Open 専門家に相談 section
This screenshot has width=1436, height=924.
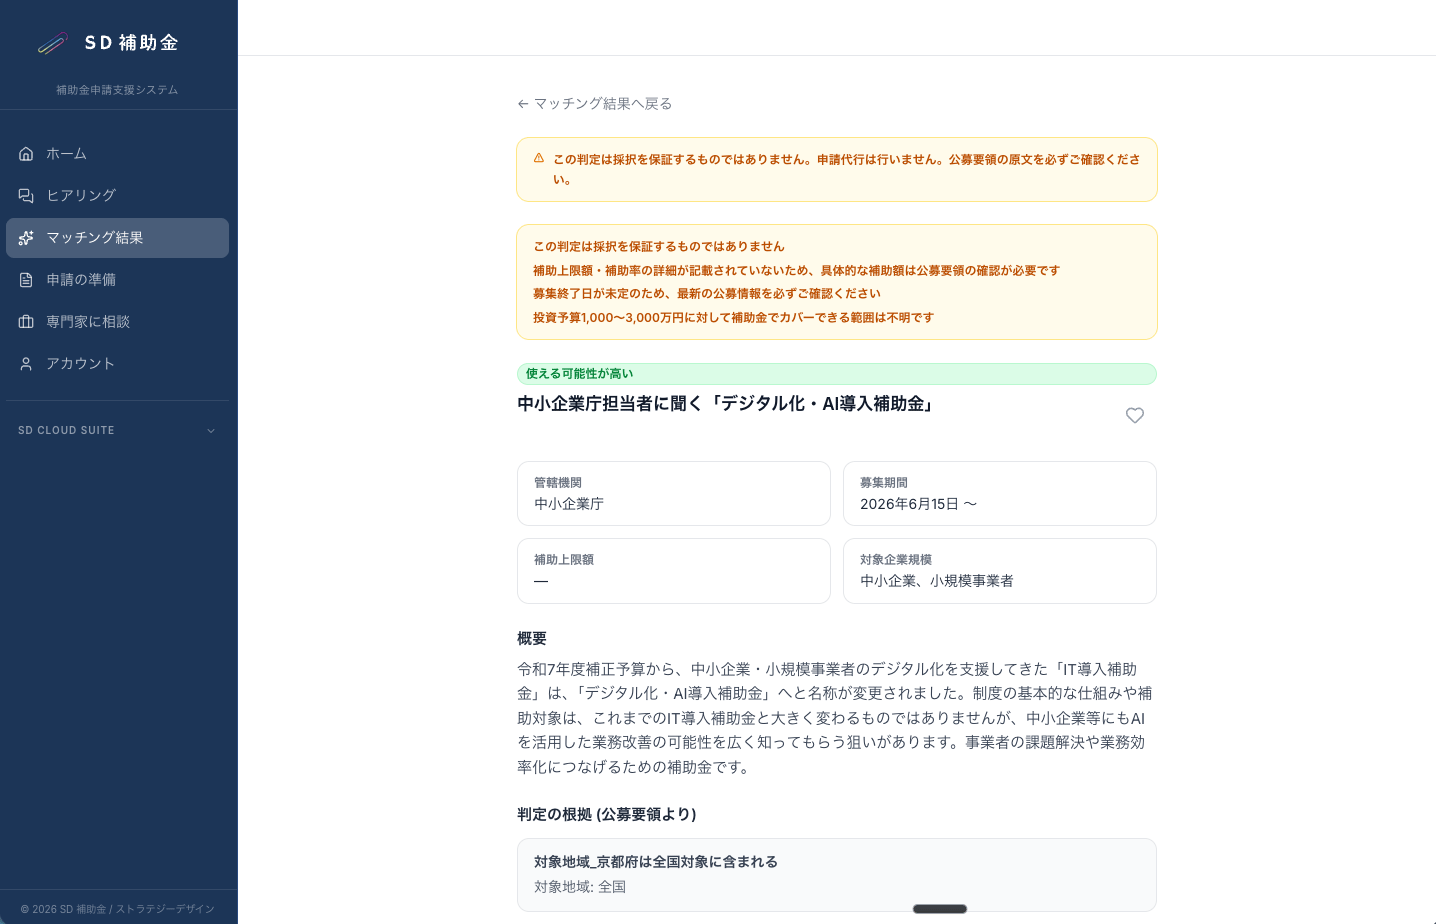pos(117,322)
